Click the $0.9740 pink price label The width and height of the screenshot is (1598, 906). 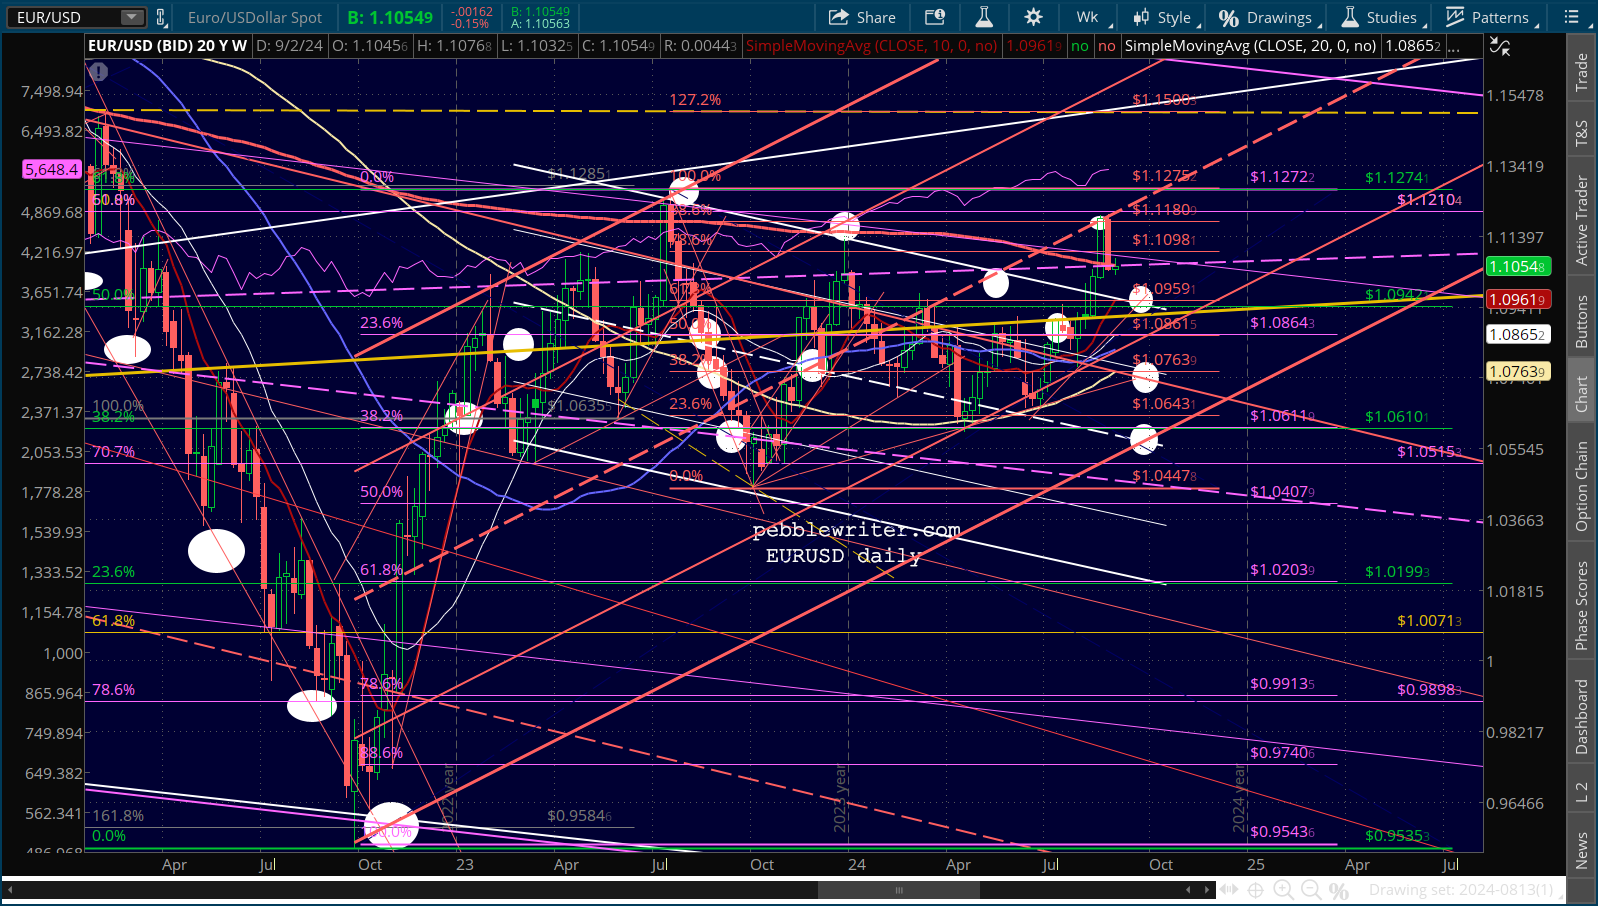coord(1282,753)
